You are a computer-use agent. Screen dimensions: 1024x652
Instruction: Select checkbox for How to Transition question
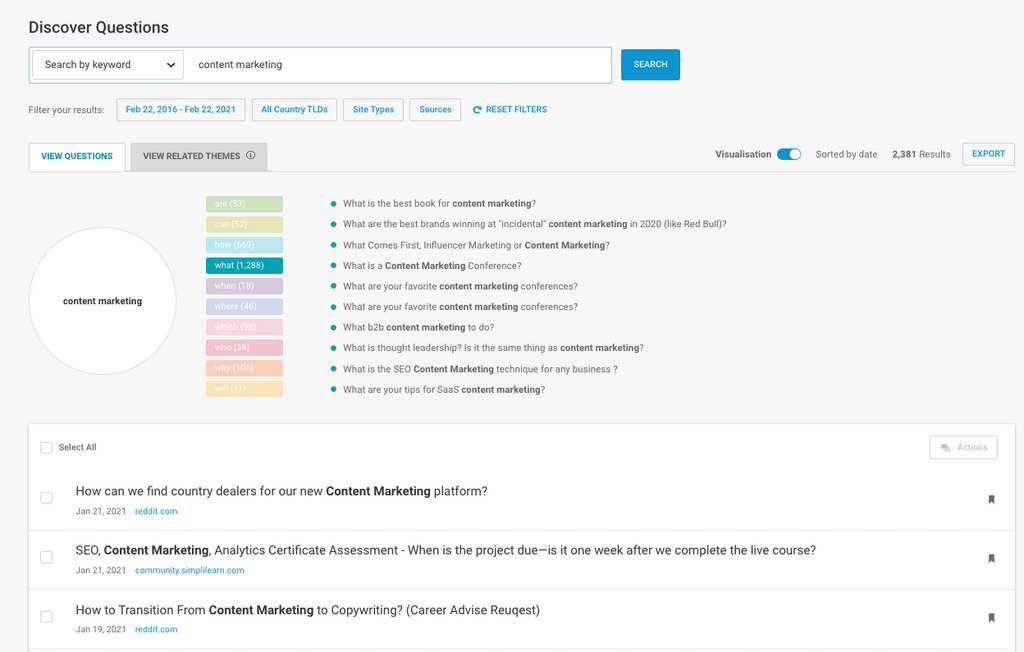coord(46,617)
